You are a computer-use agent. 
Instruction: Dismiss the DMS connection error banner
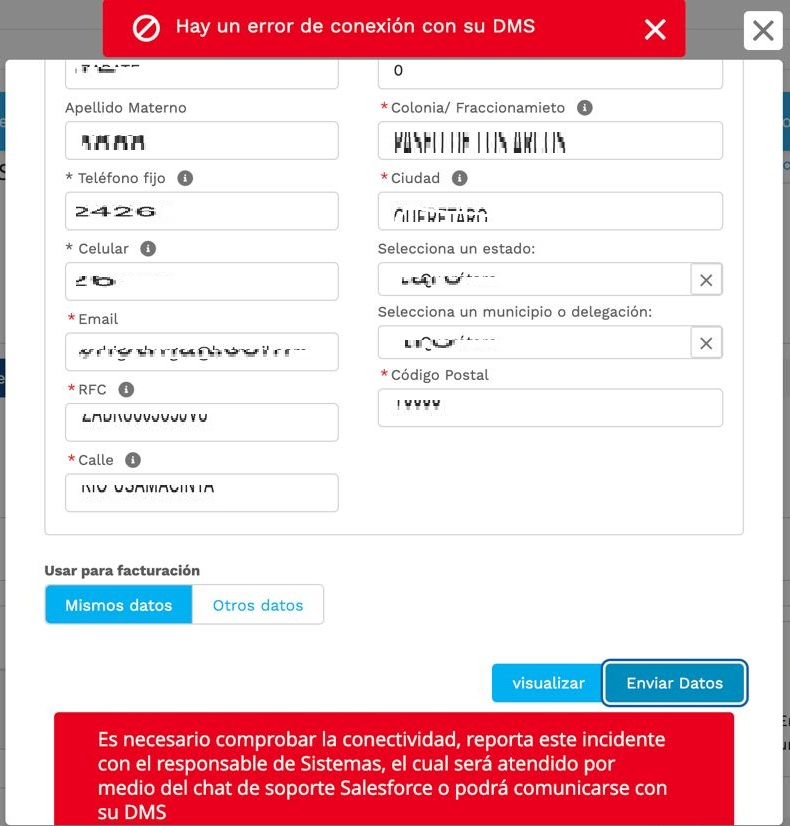pyautogui.click(x=655, y=29)
